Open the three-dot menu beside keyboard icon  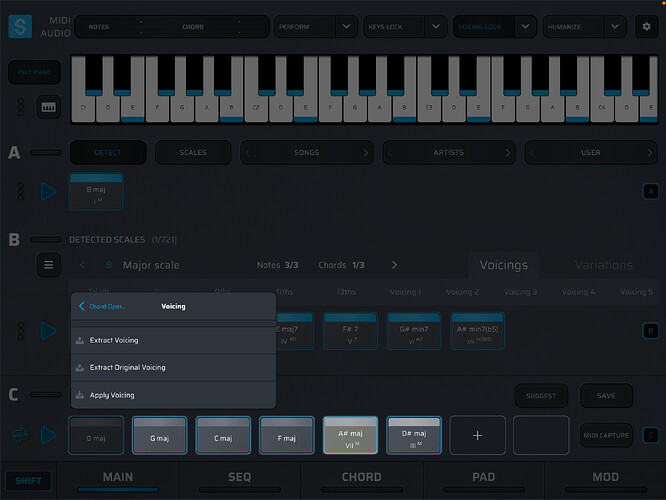click(x=20, y=107)
